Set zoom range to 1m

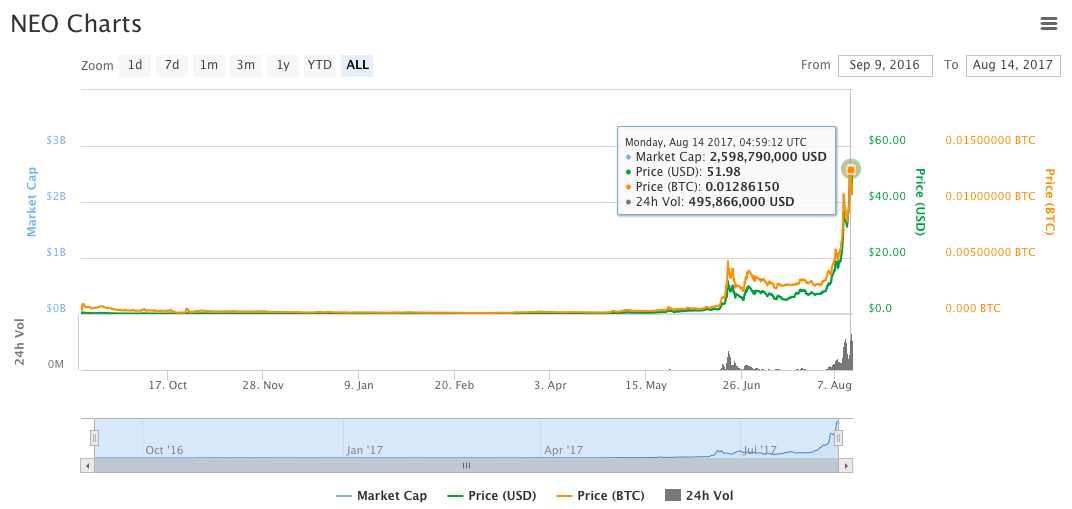tap(209, 66)
